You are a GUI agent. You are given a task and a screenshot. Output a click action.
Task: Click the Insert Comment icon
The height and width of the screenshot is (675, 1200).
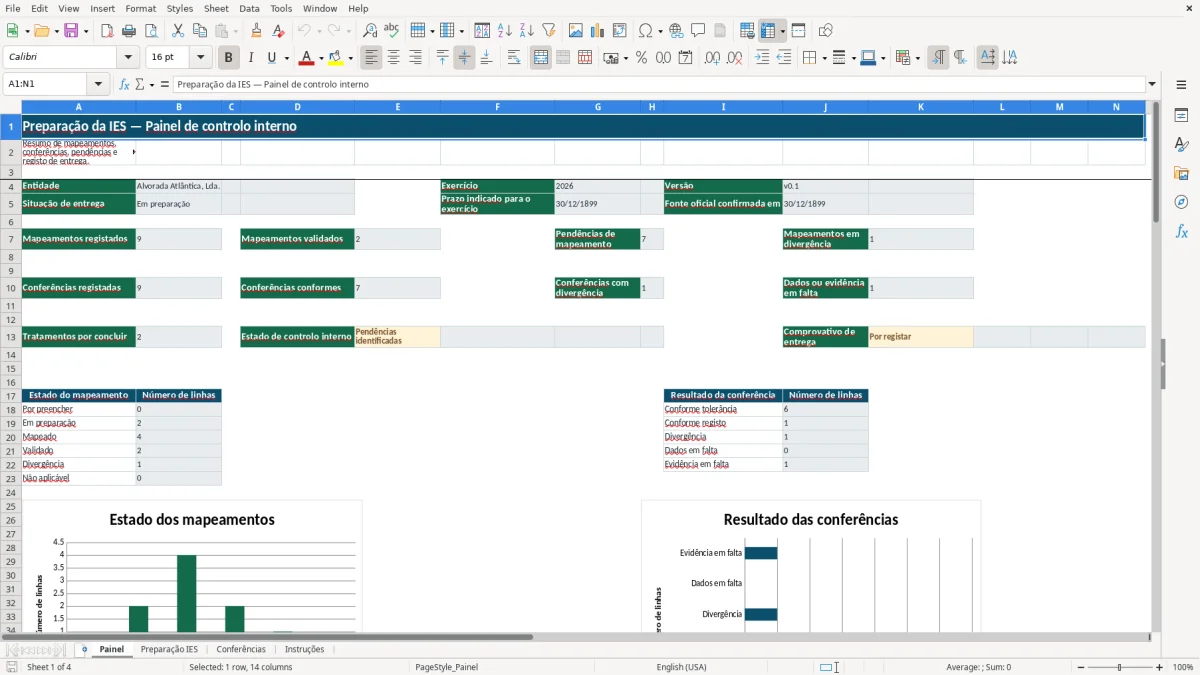(x=698, y=31)
